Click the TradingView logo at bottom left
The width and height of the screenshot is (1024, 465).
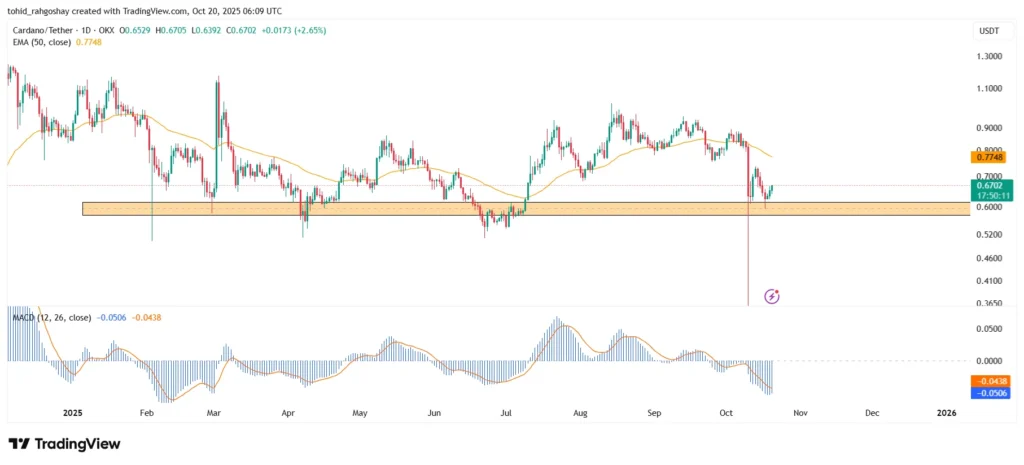click(x=64, y=444)
